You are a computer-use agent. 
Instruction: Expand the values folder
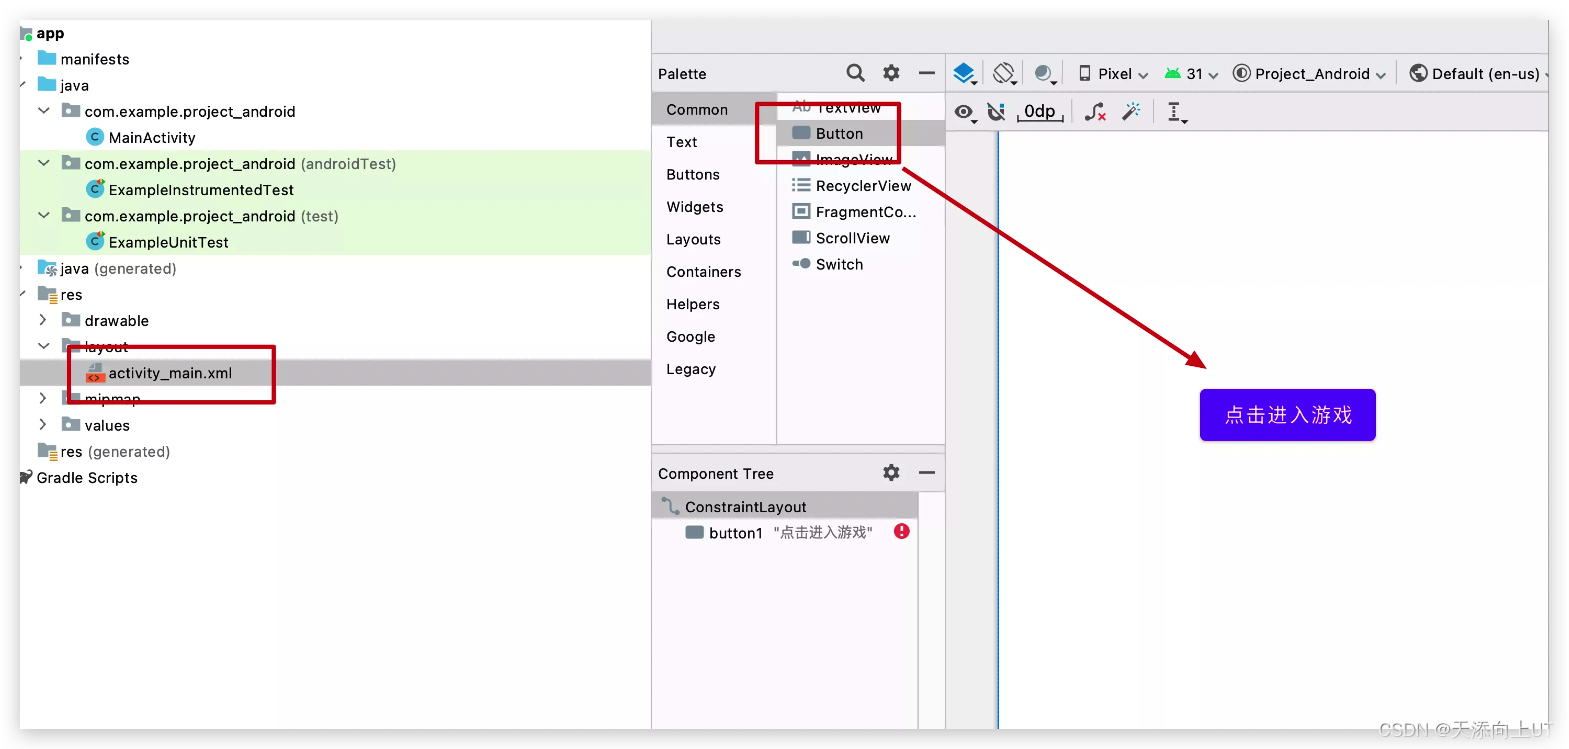pyautogui.click(x=43, y=424)
